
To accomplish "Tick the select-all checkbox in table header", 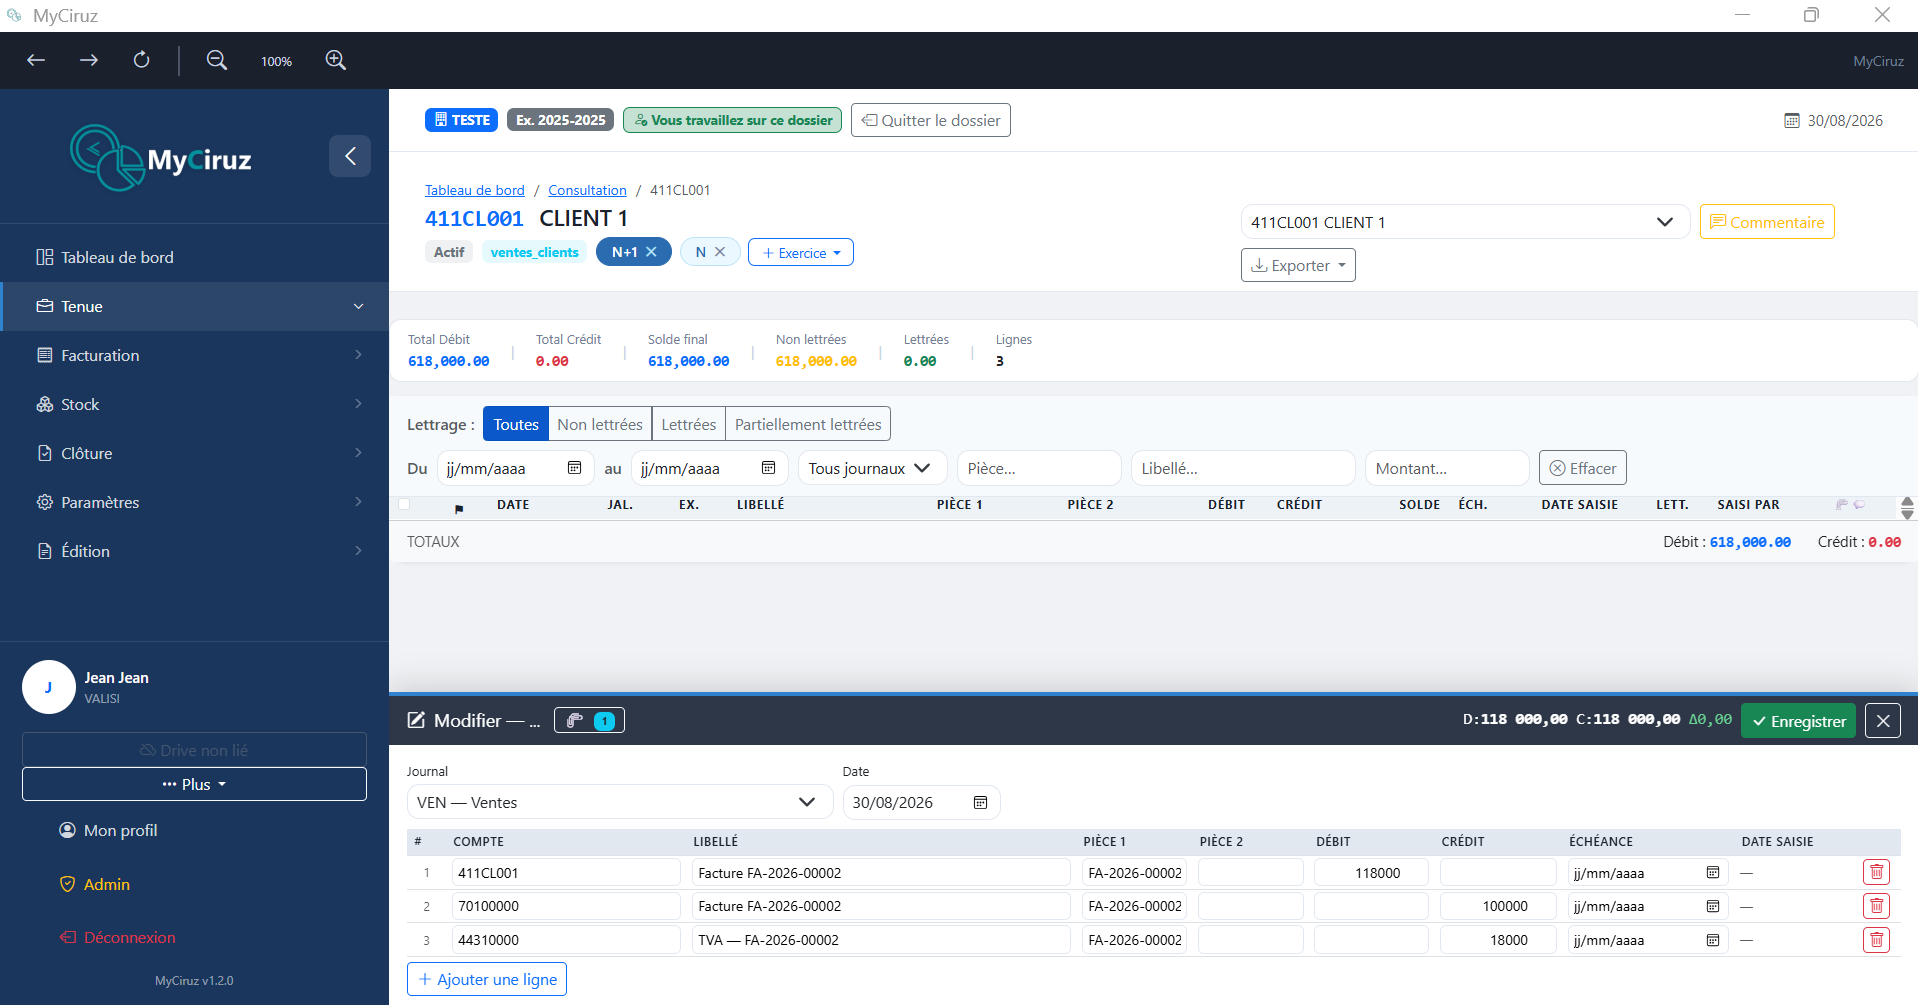I will point(404,504).
